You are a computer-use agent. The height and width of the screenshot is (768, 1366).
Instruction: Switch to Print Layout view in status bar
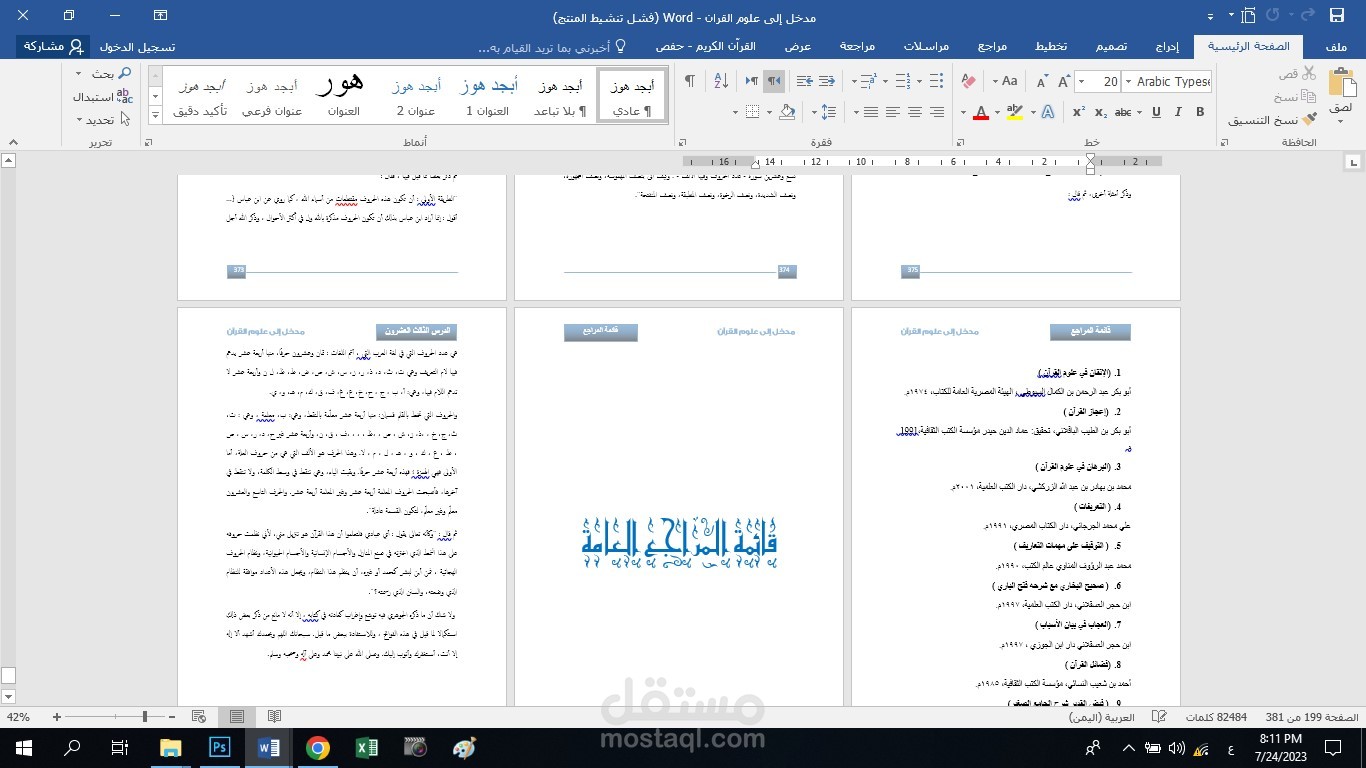point(237,717)
